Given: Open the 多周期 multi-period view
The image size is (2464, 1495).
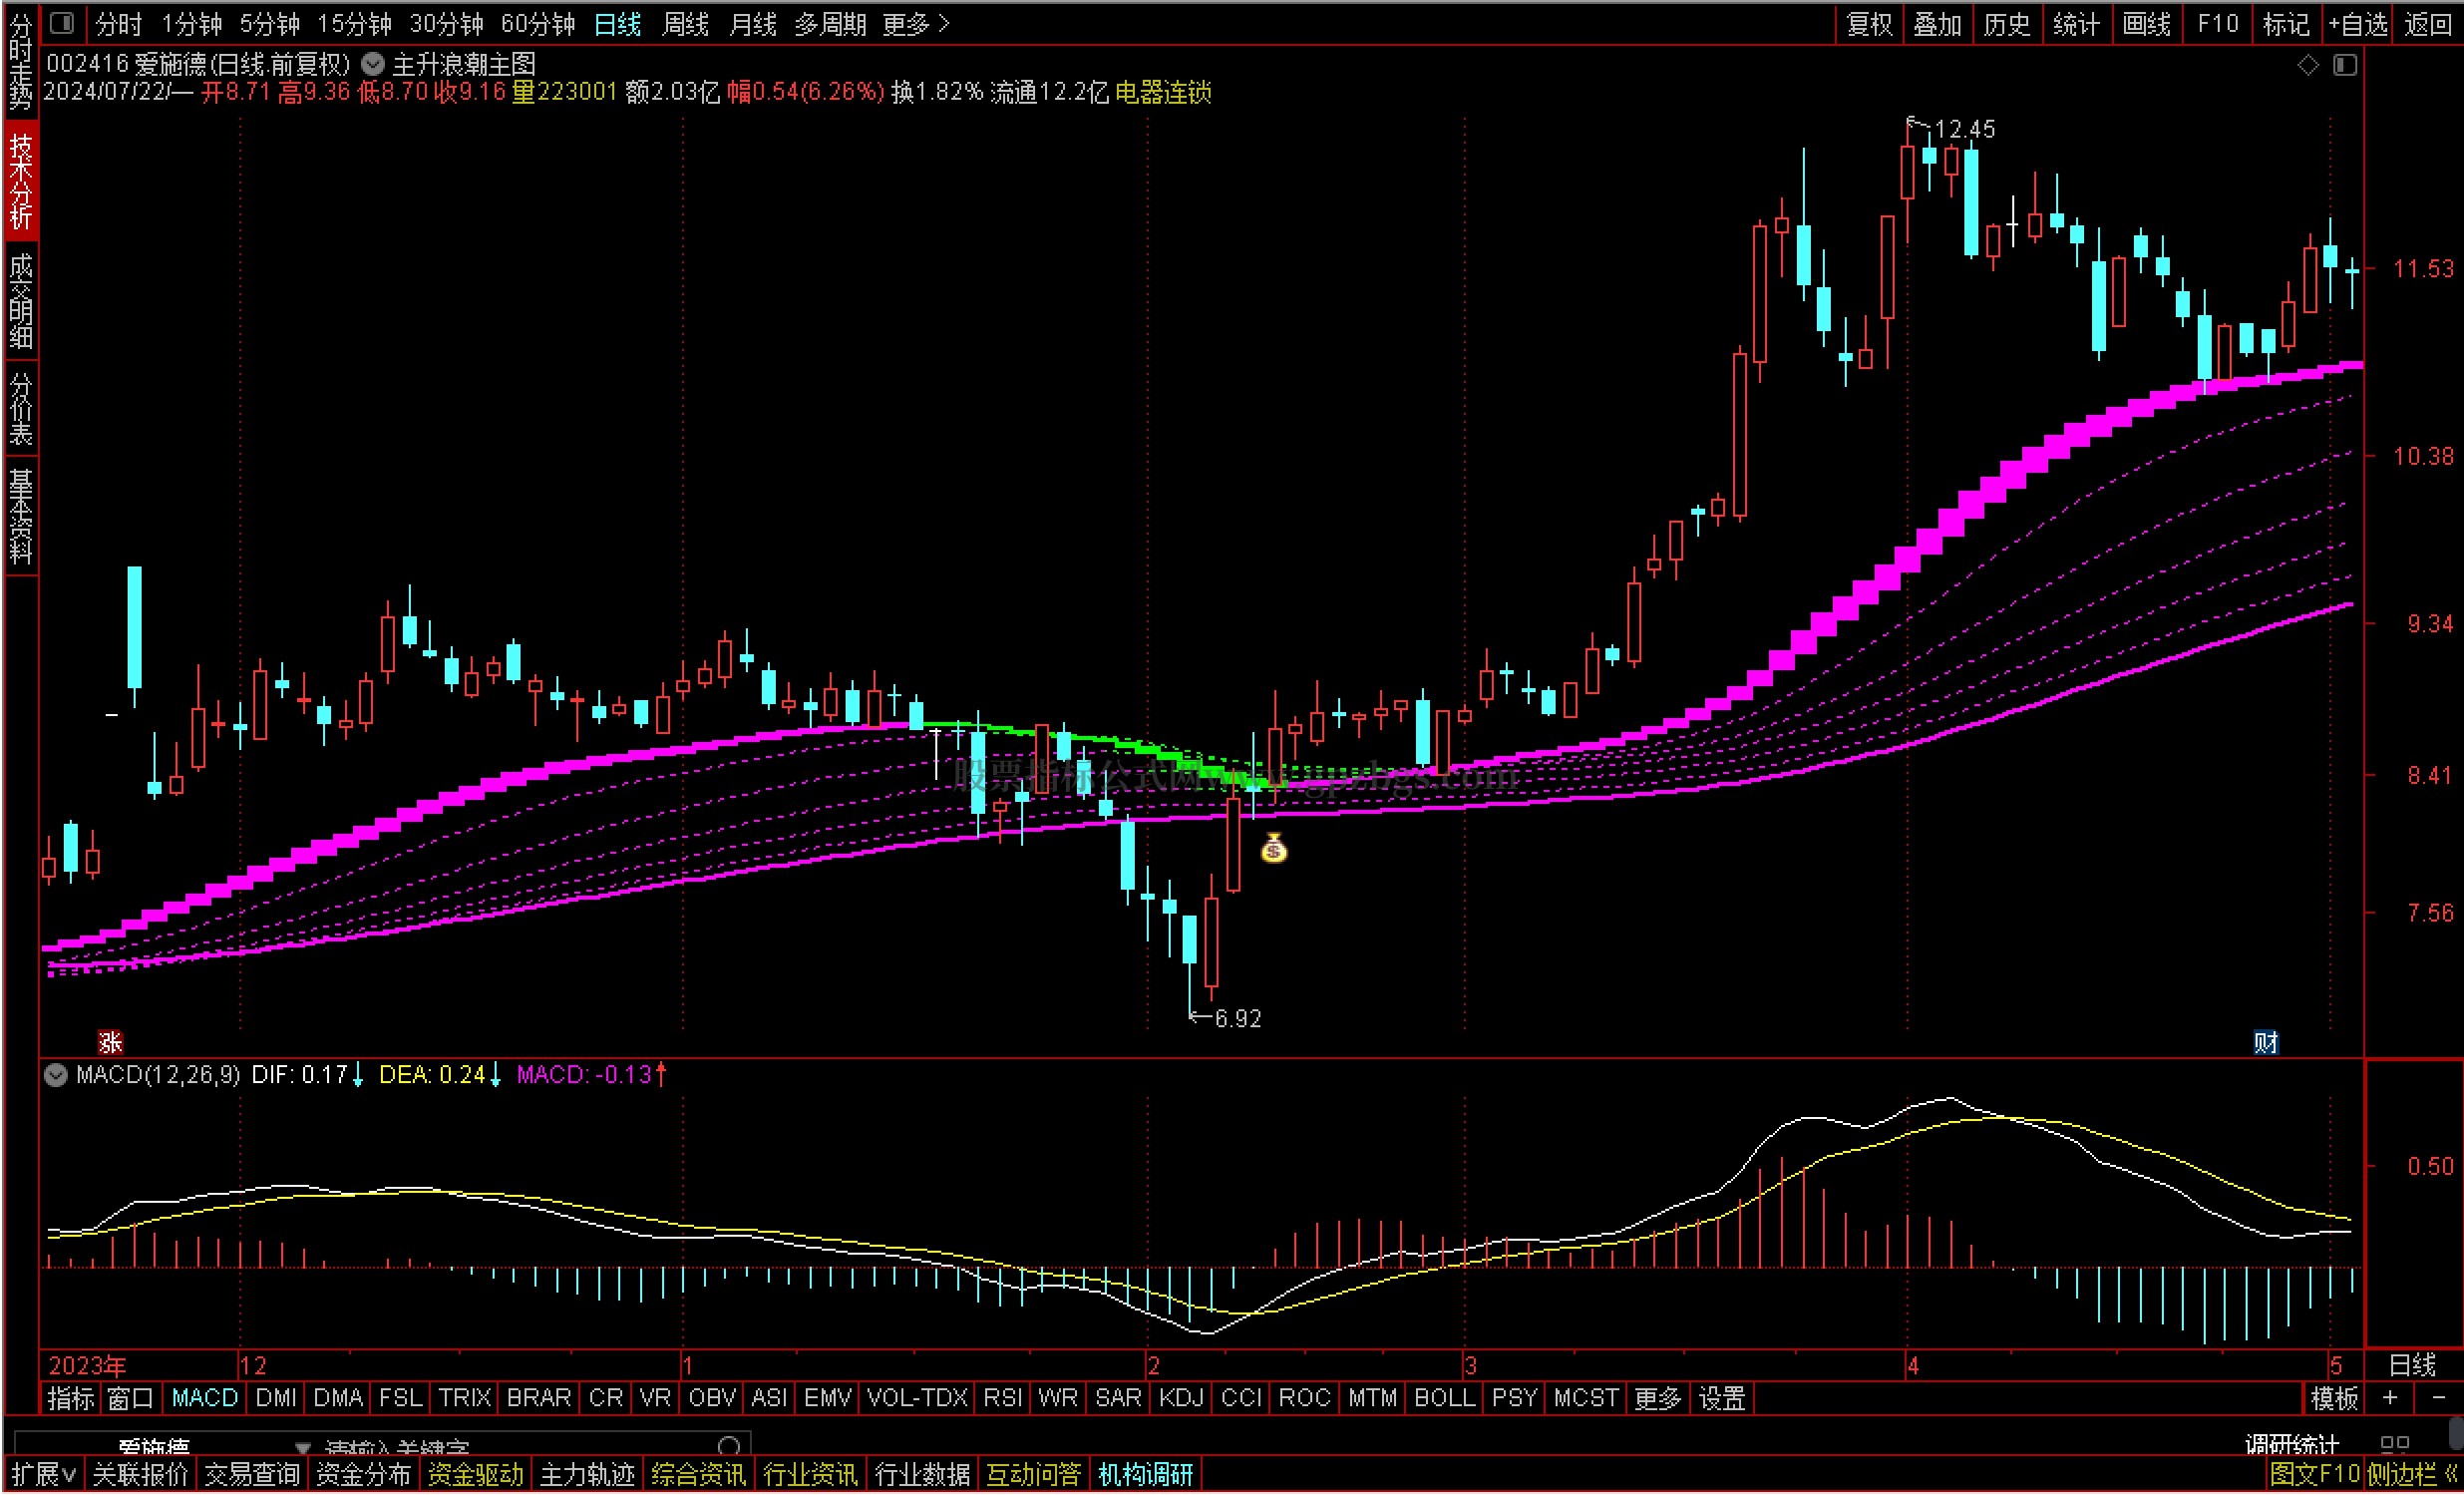Looking at the screenshot, I should (830, 24).
